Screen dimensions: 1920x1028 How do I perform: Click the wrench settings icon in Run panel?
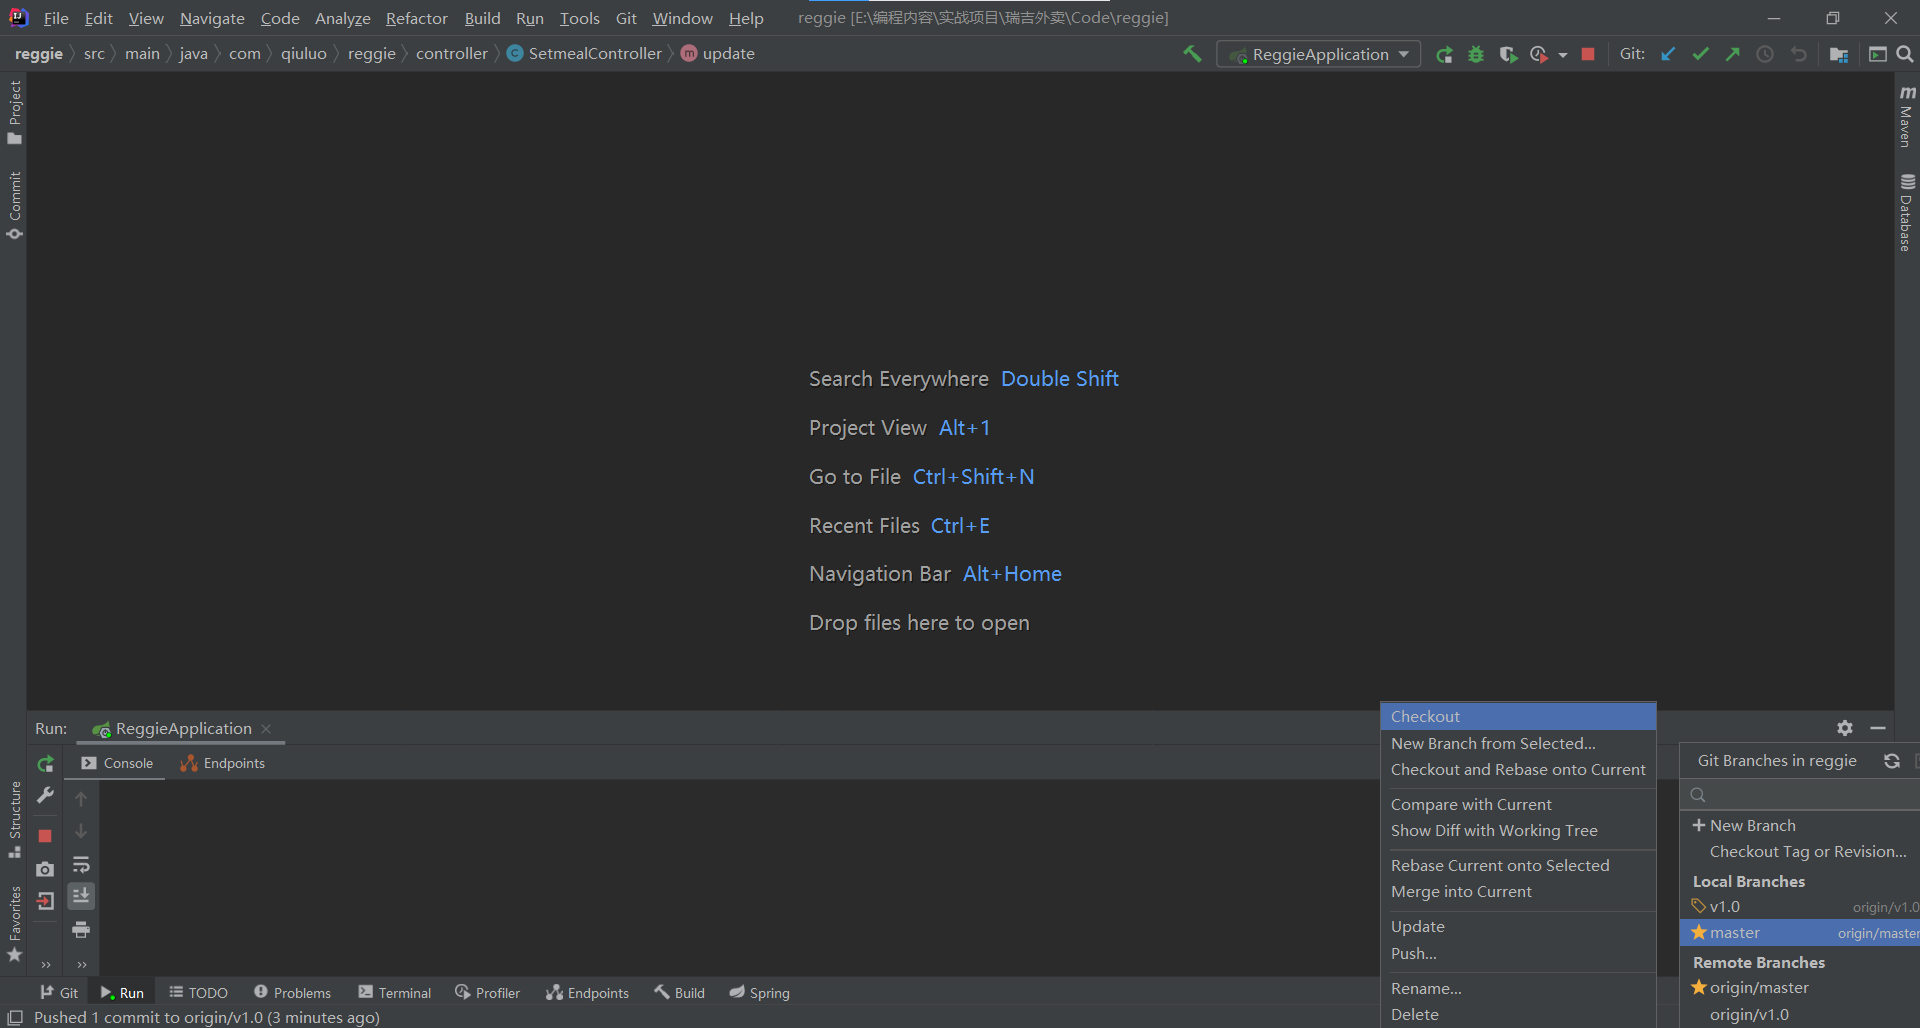coord(45,796)
